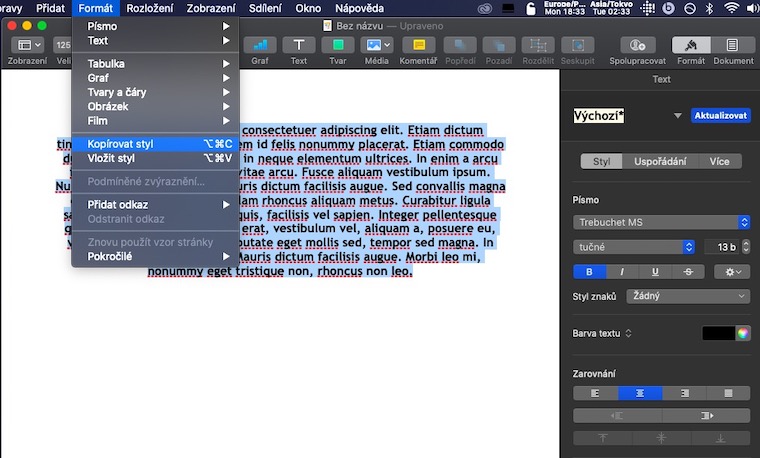
Task: Click Barva textu type selector
Action: [602, 333]
